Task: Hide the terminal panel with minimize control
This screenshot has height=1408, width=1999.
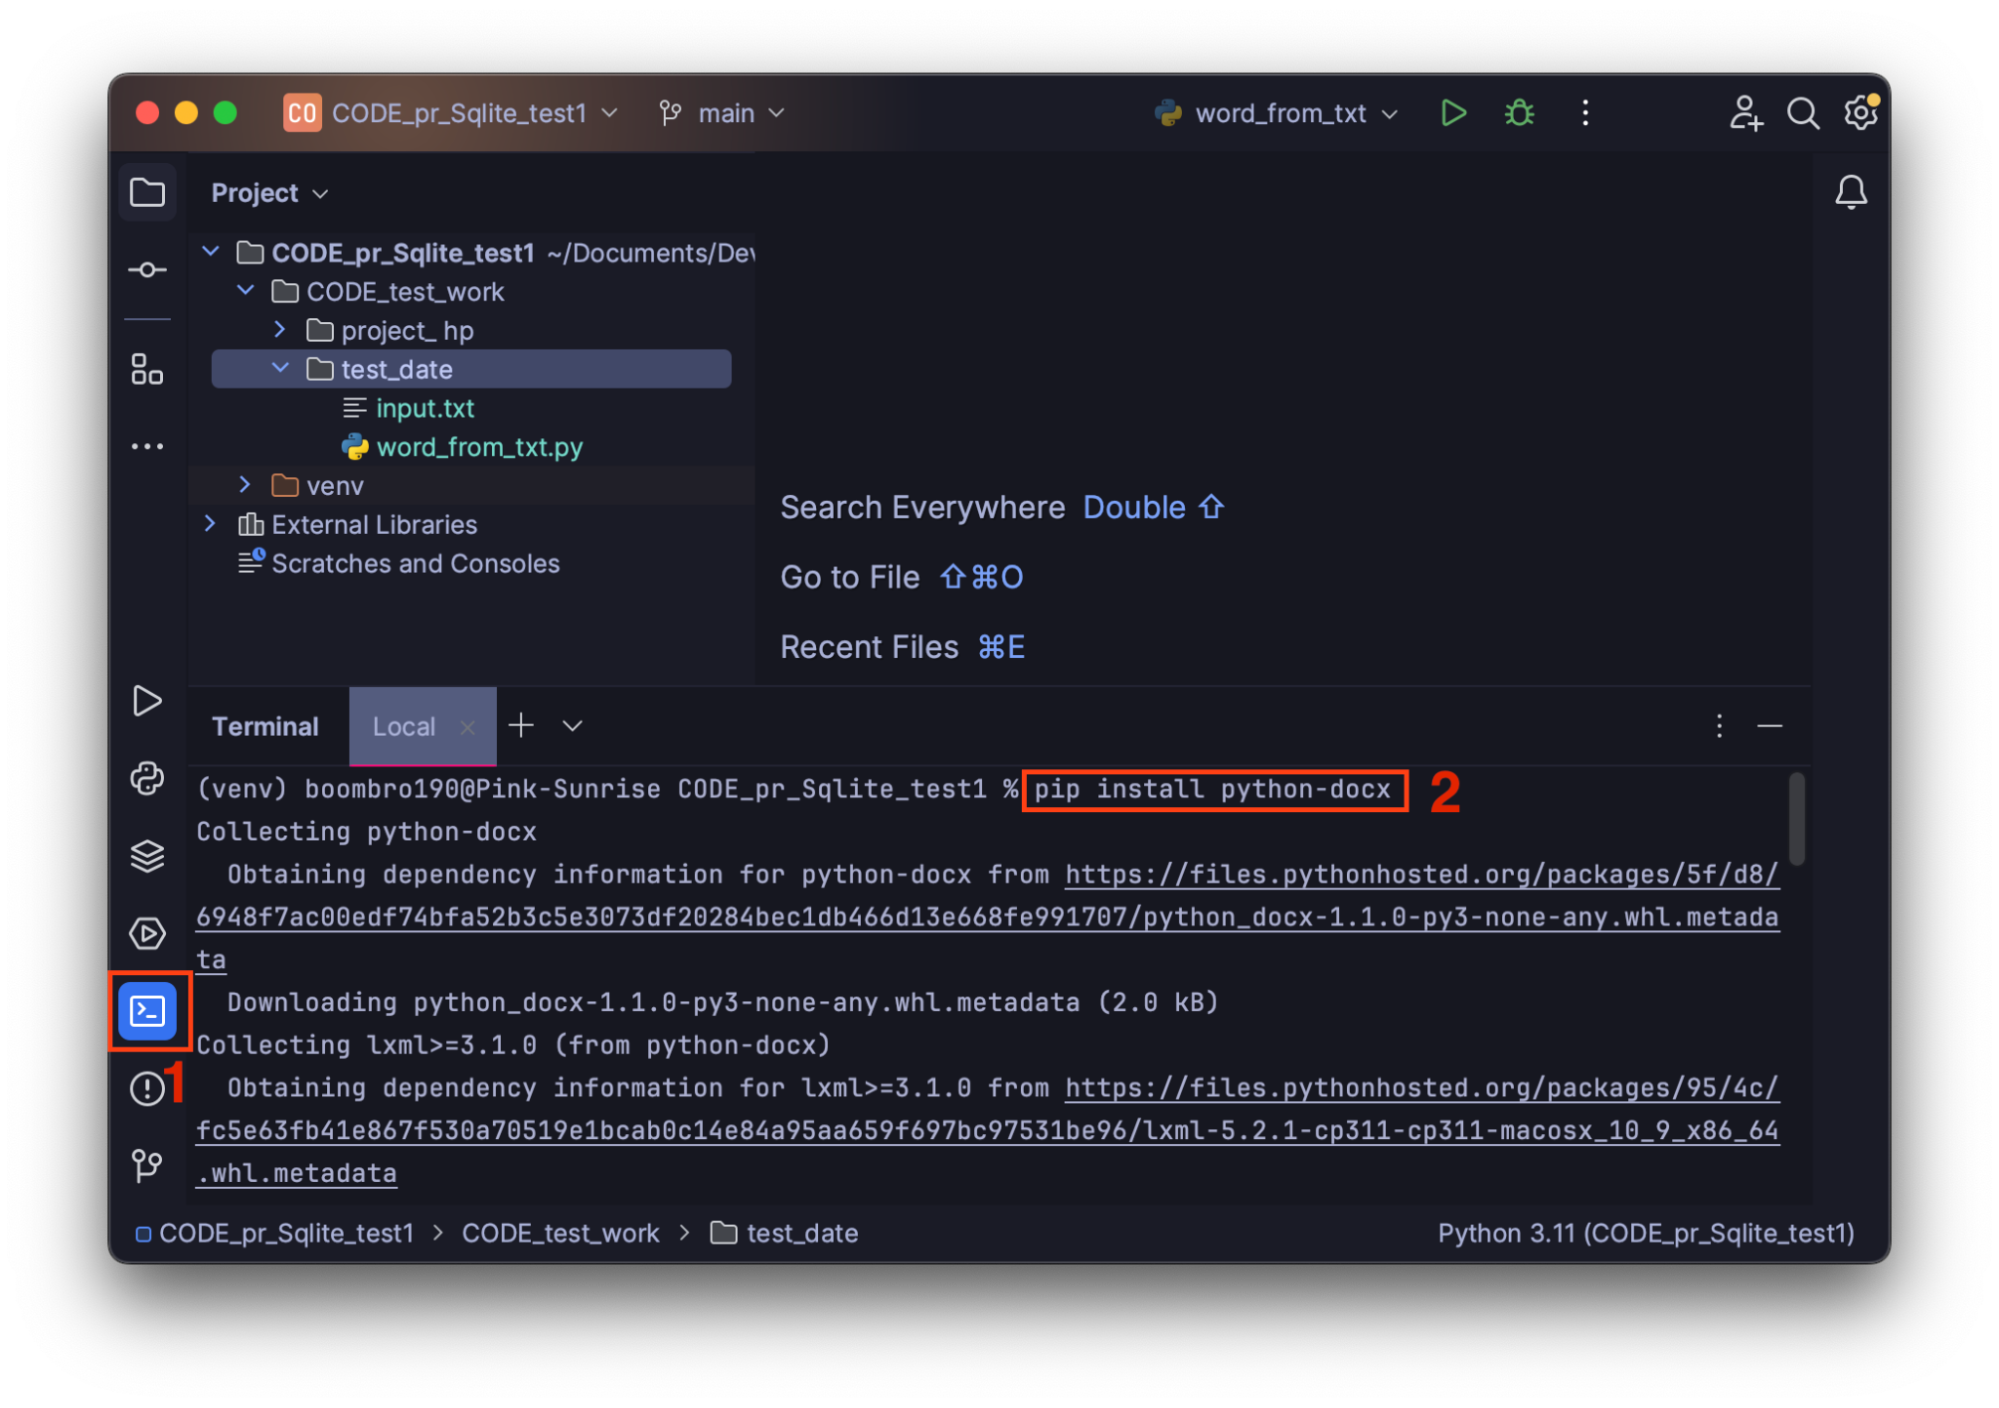Action: pyautogui.click(x=1770, y=726)
